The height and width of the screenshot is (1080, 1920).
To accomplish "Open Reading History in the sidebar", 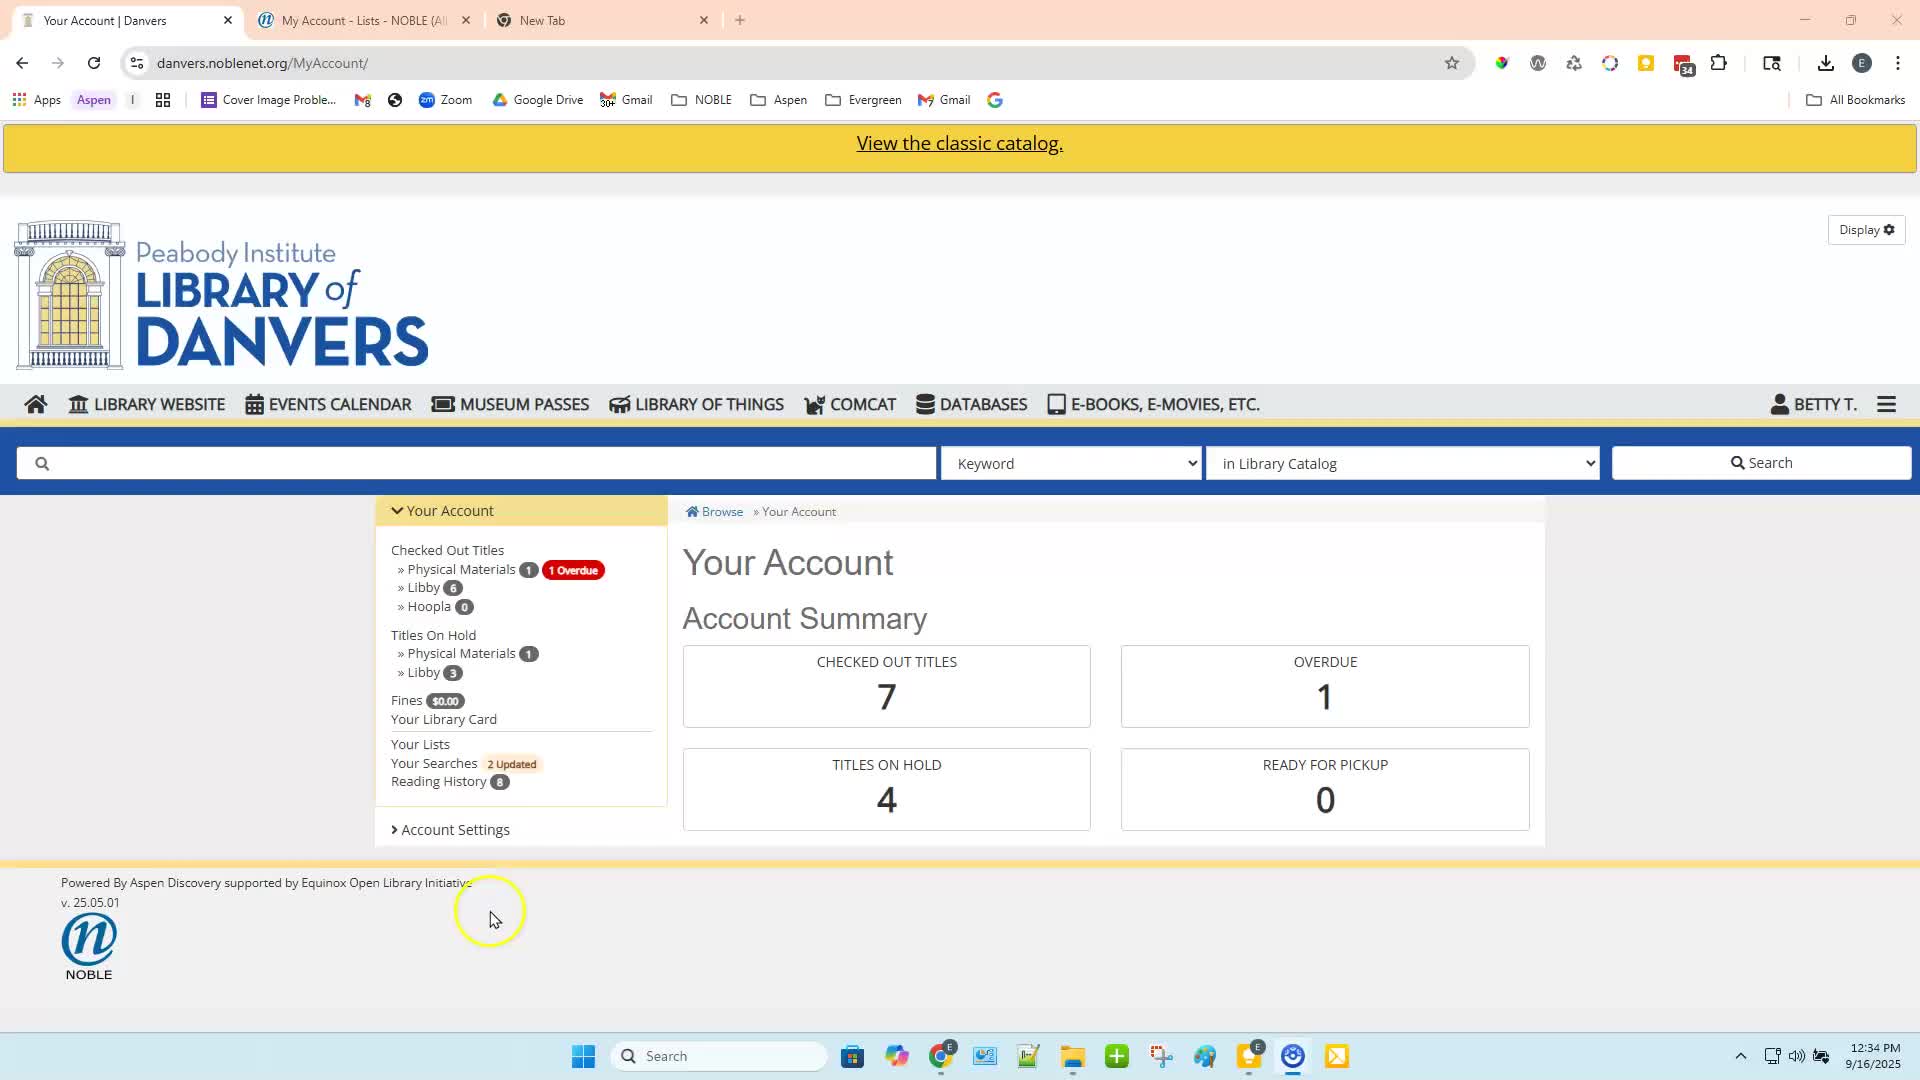I will (x=438, y=782).
